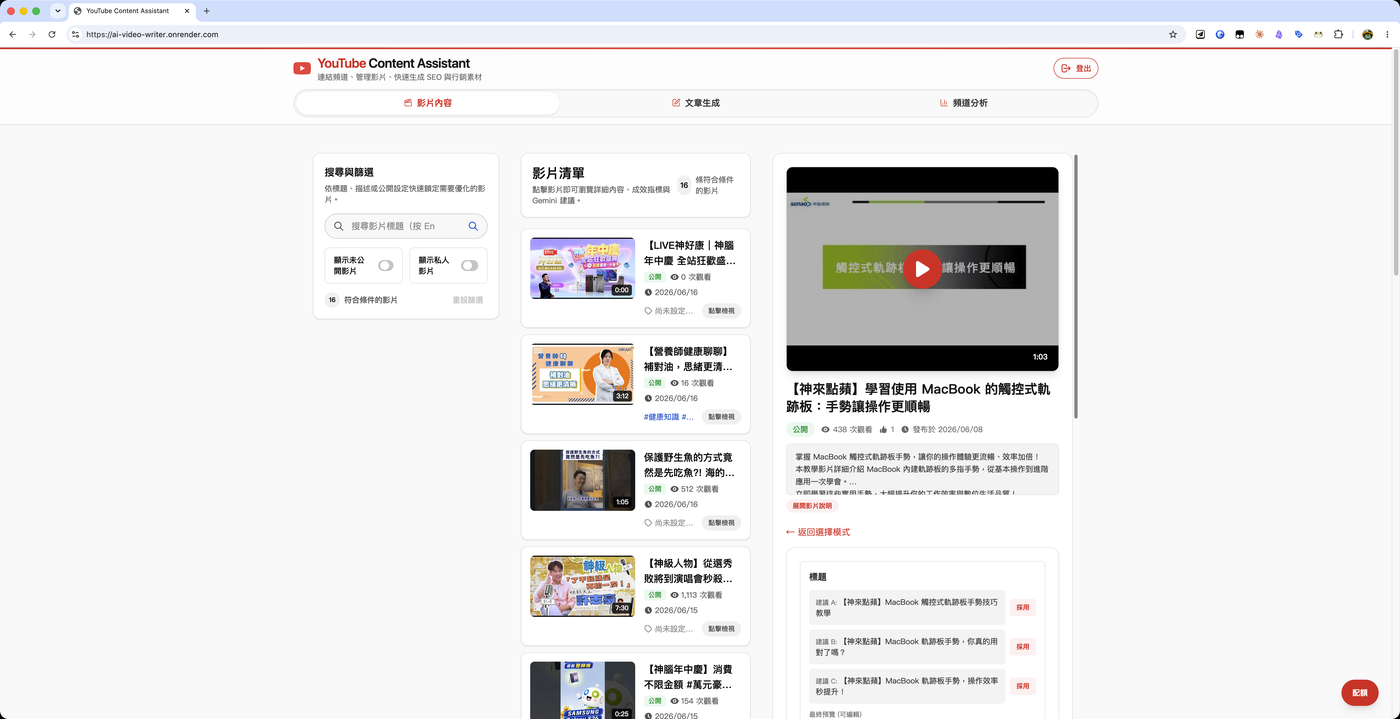
Task: Click browser back arrow
Action: pyautogui.click(x=13, y=34)
